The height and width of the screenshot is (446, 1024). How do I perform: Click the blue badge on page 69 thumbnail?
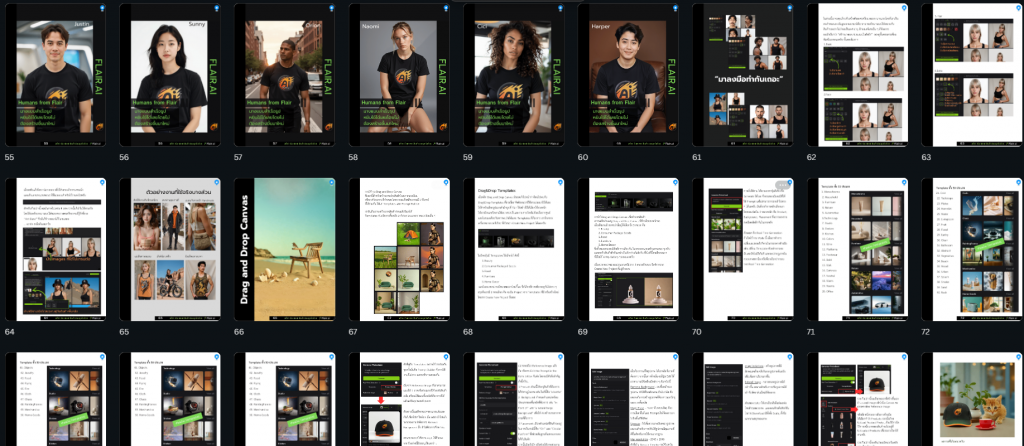pos(673,184)
